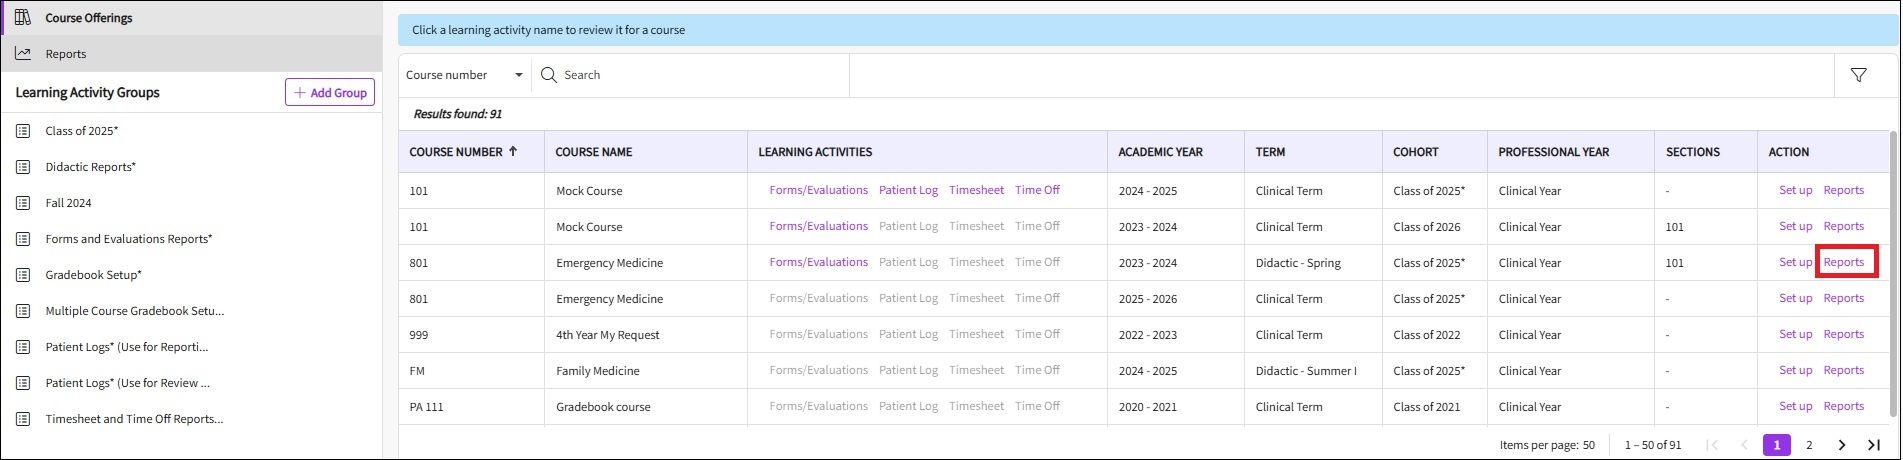Click the Reports chart icon in sidebar
The height and width of the screenshot is (460, 1903).
[x=23, y=54]
